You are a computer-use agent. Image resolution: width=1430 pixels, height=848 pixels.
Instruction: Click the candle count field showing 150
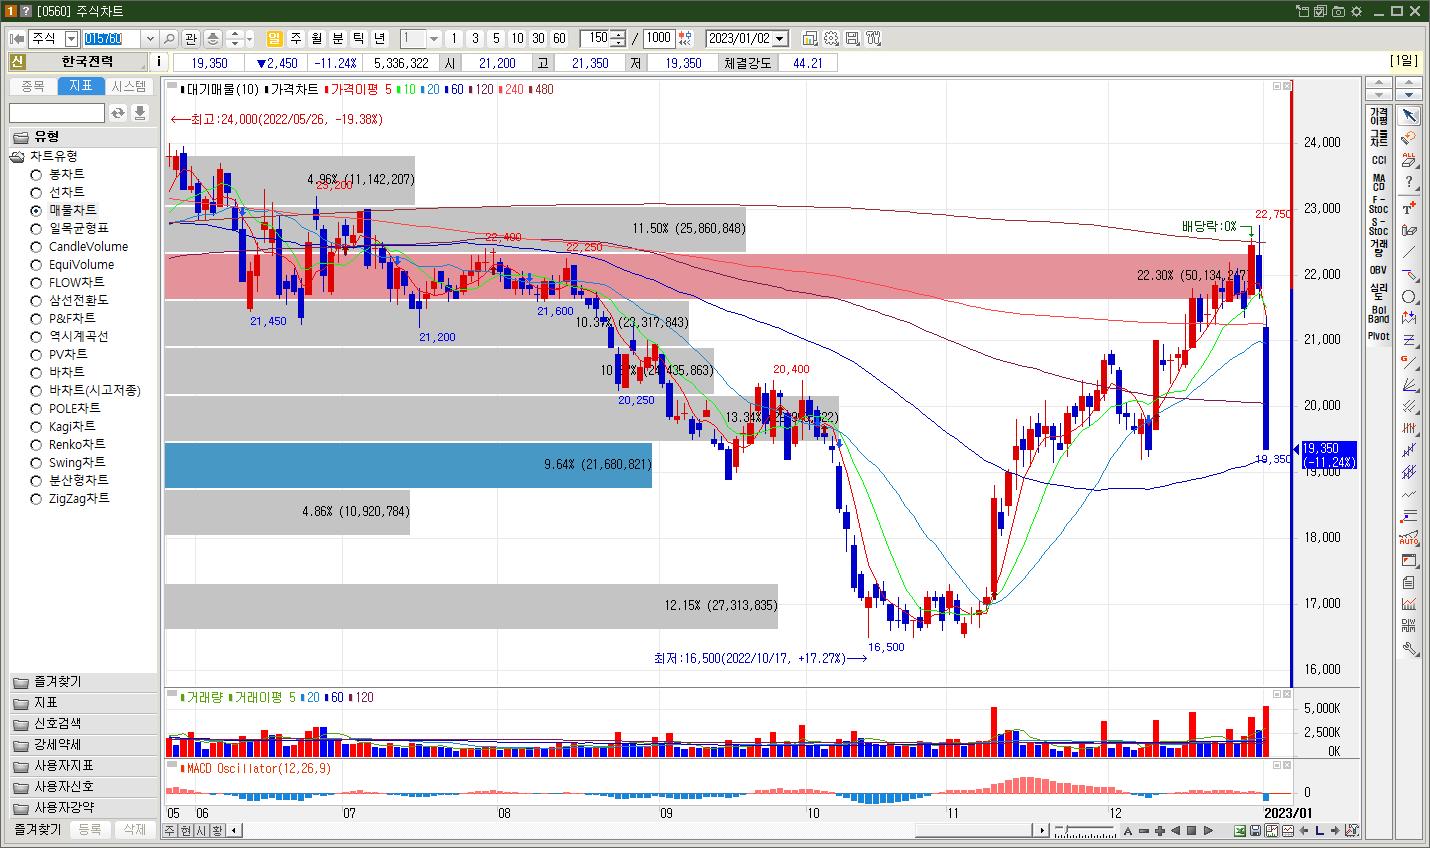[x=596, y=39]
